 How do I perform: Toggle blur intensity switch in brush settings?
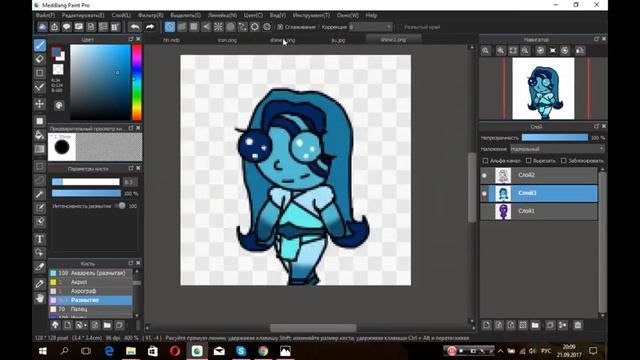point(120,206)
